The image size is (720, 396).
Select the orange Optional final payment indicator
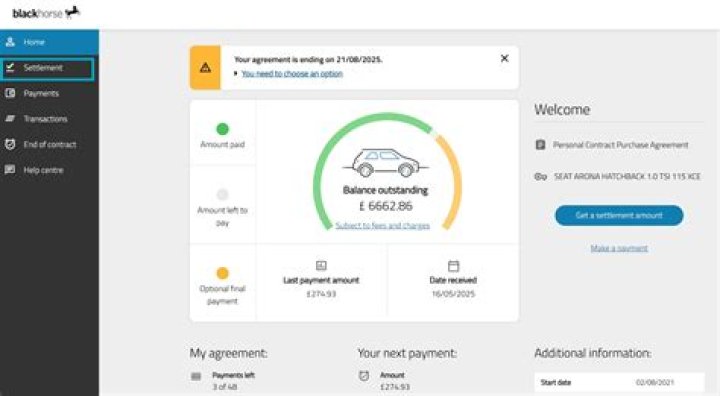click(x=222, y=273)
